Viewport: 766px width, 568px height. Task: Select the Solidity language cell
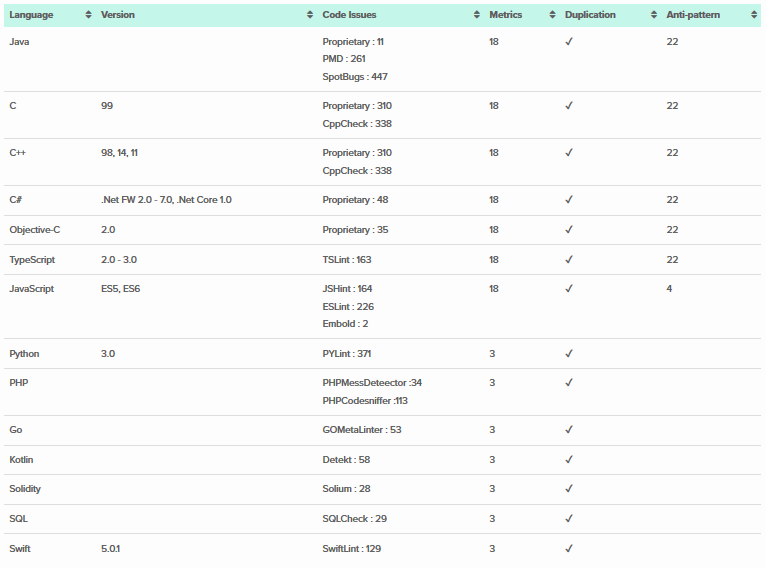(x=25, y=489)
